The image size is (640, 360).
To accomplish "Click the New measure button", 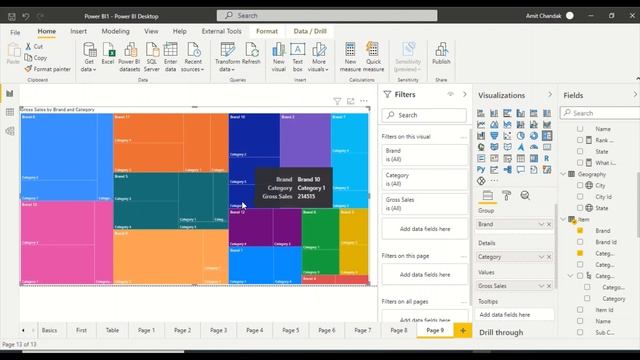I will click(x=350, y=57).
